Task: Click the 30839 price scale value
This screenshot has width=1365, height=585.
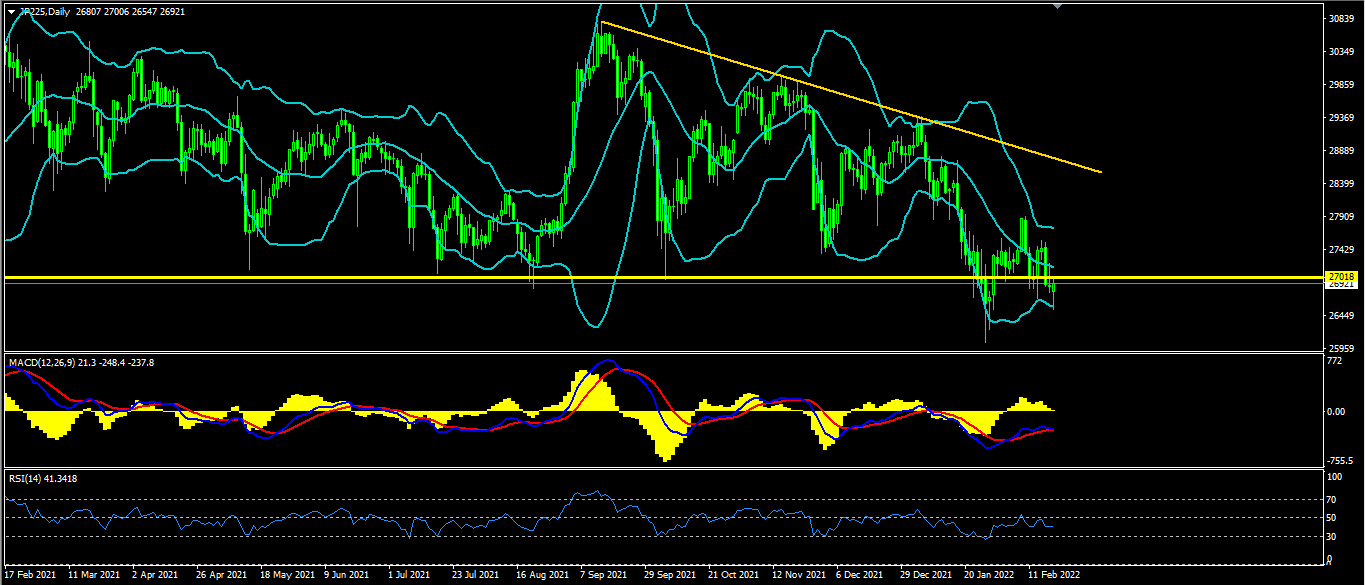Action: click(1340, 19)
